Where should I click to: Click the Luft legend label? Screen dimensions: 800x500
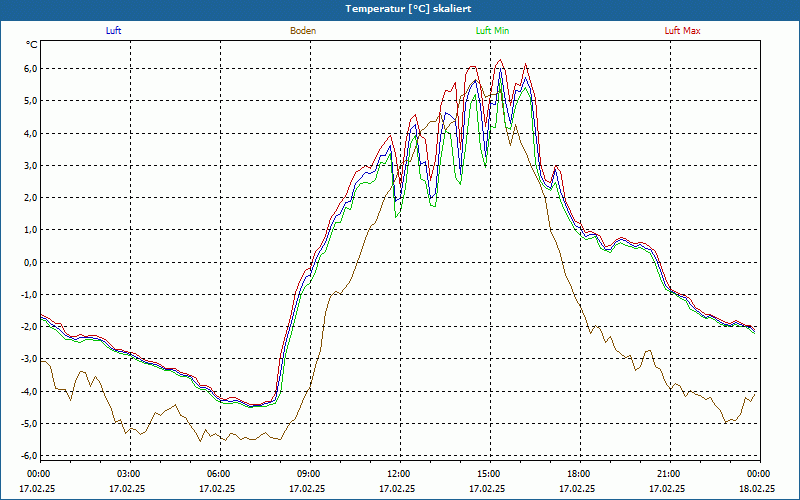click(x=113, y=31)
